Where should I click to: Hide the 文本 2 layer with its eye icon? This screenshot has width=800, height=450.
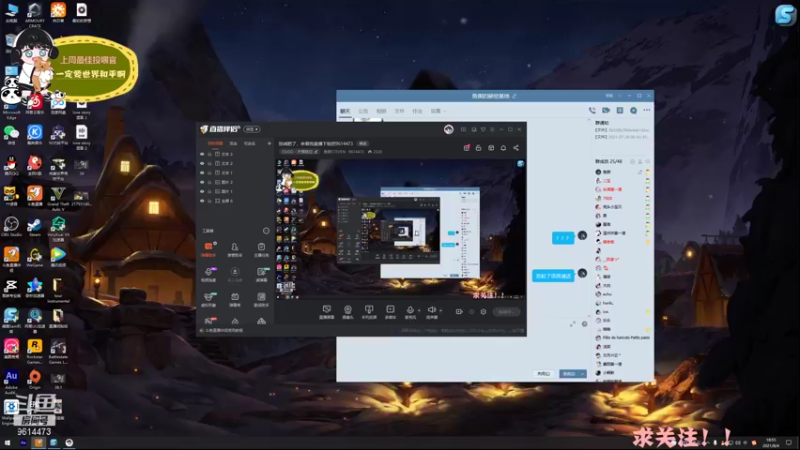click(202, 163)
